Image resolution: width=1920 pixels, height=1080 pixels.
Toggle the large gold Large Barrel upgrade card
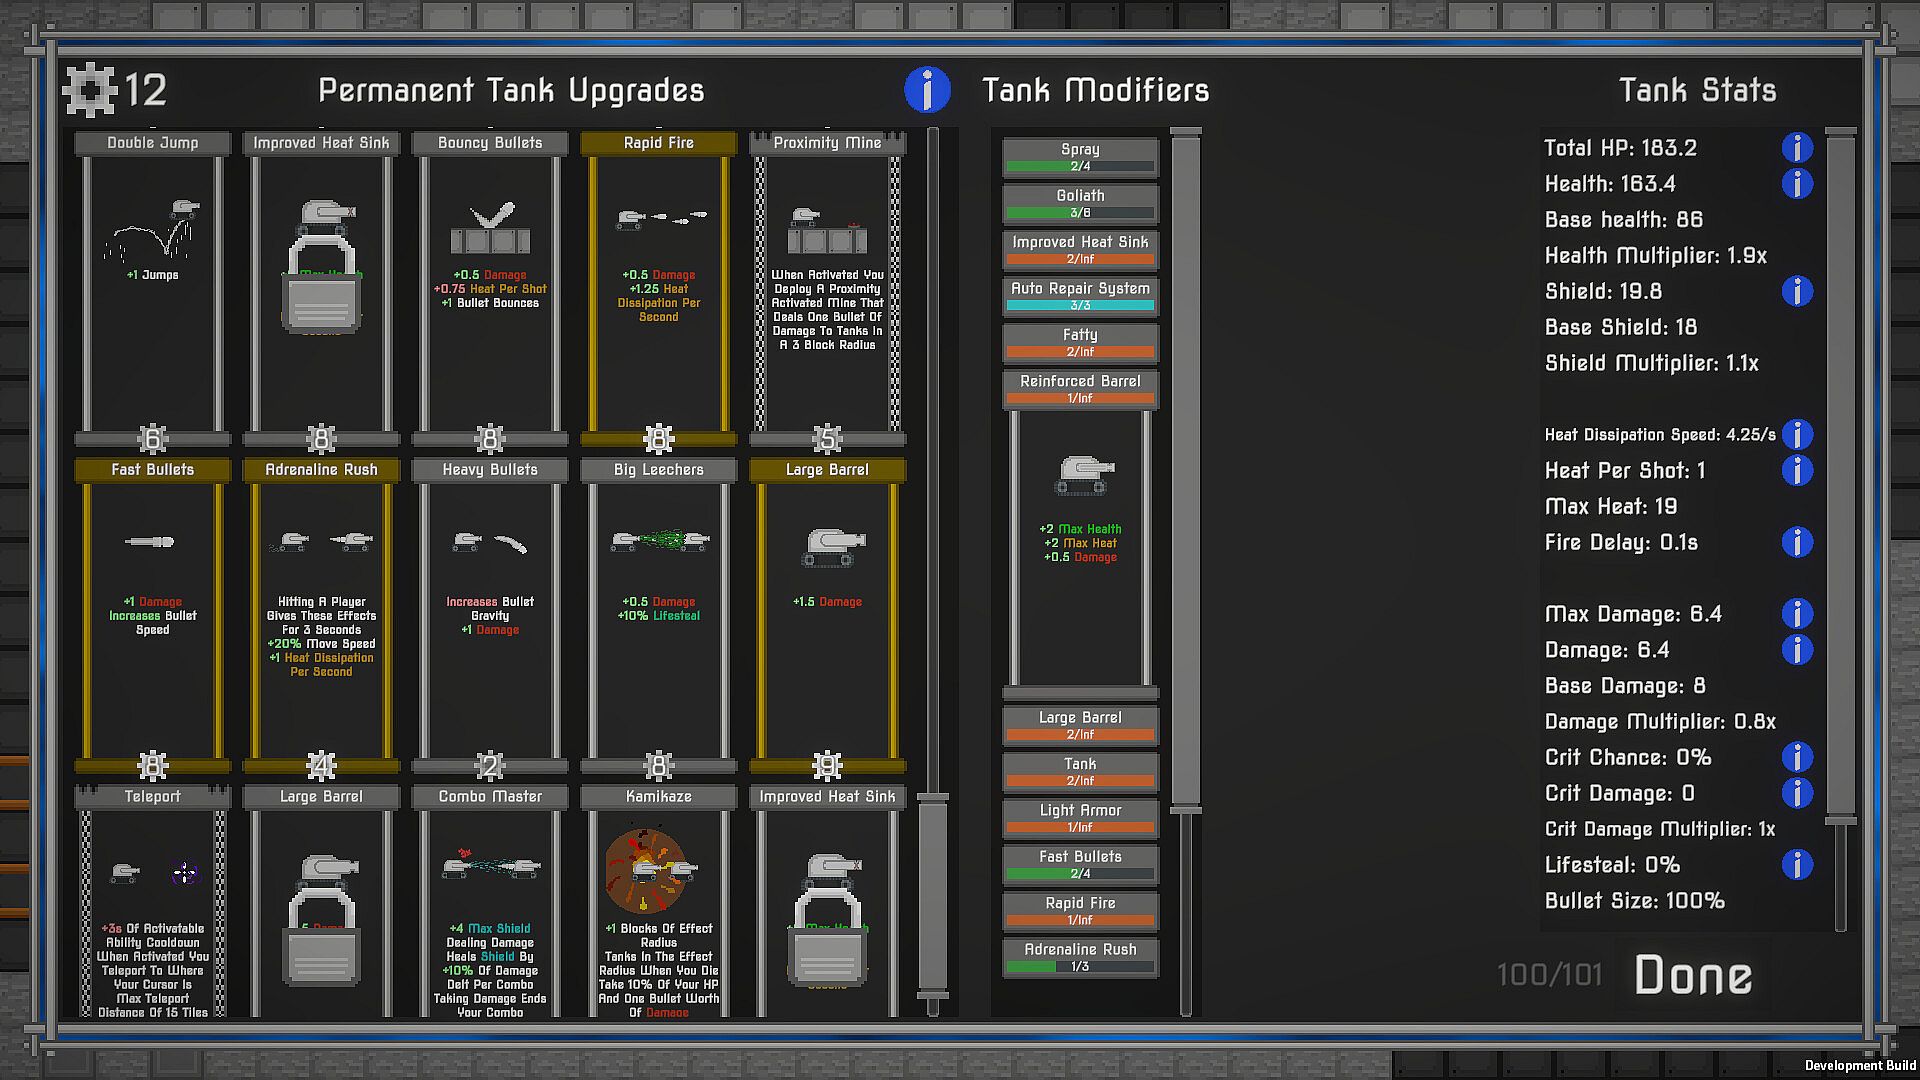point(827,617)
